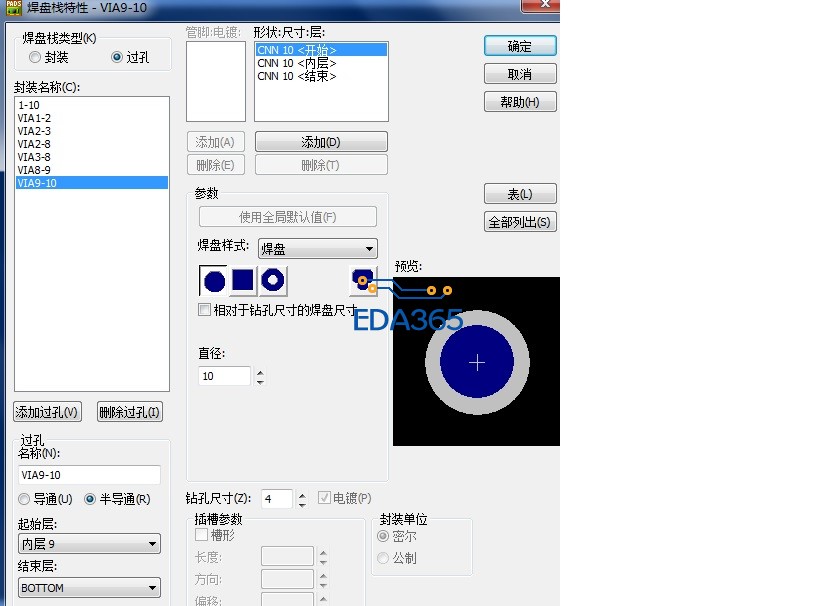The image size is (819, 606).
Task: Choose the 导通(U) via option
Action: (24, 499)
